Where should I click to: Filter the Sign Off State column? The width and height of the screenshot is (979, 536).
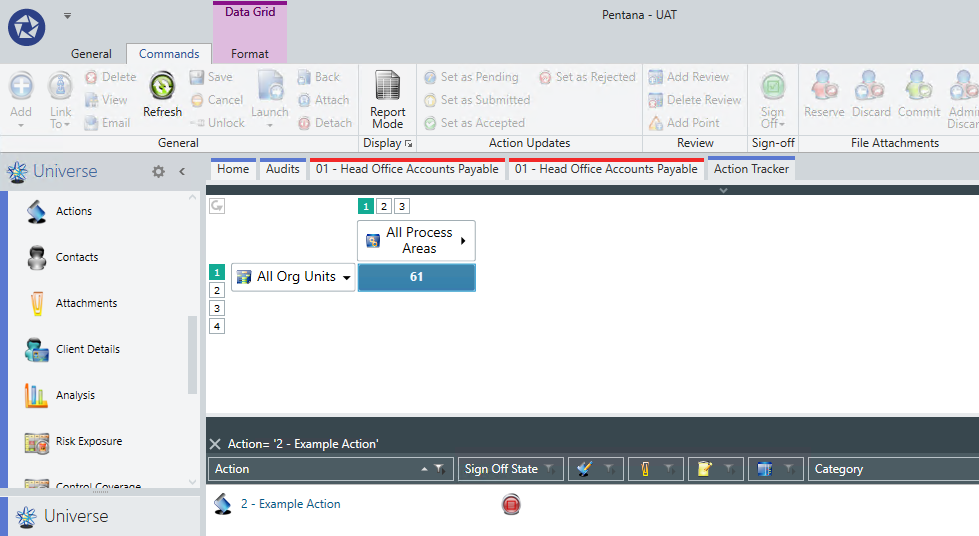(x=549, y=469)
